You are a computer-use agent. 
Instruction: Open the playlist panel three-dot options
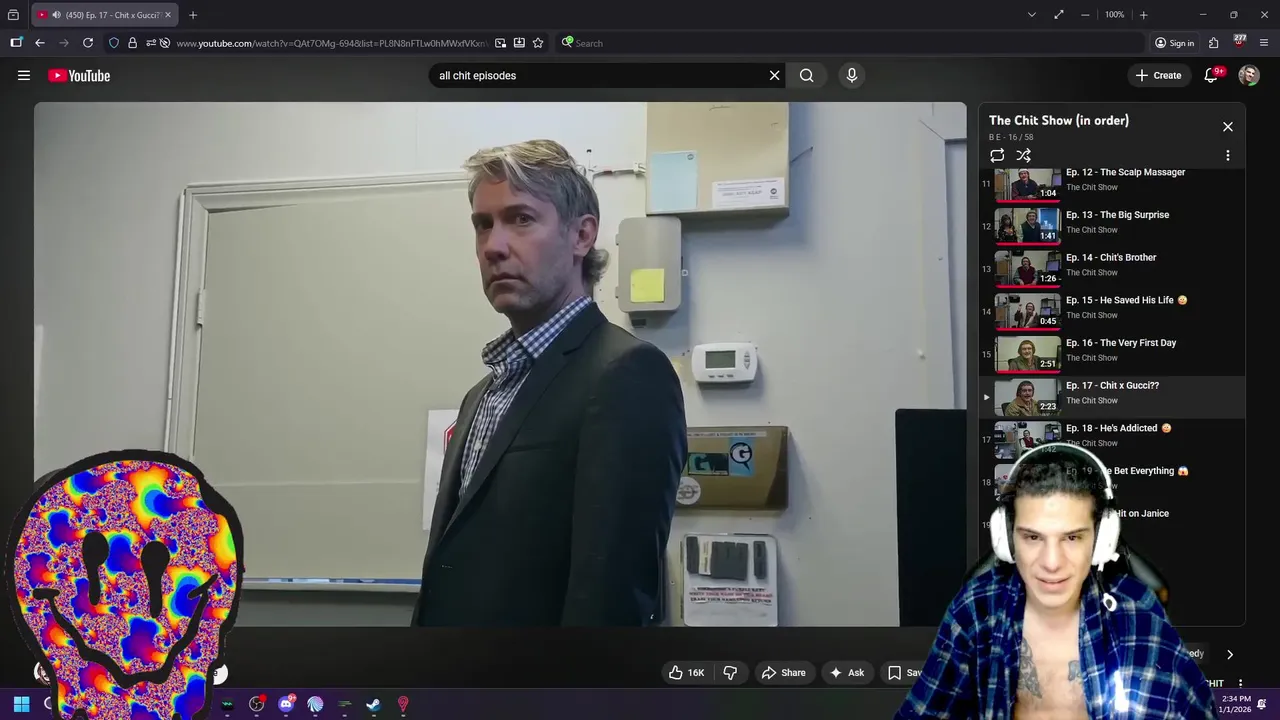[1228, 156]
